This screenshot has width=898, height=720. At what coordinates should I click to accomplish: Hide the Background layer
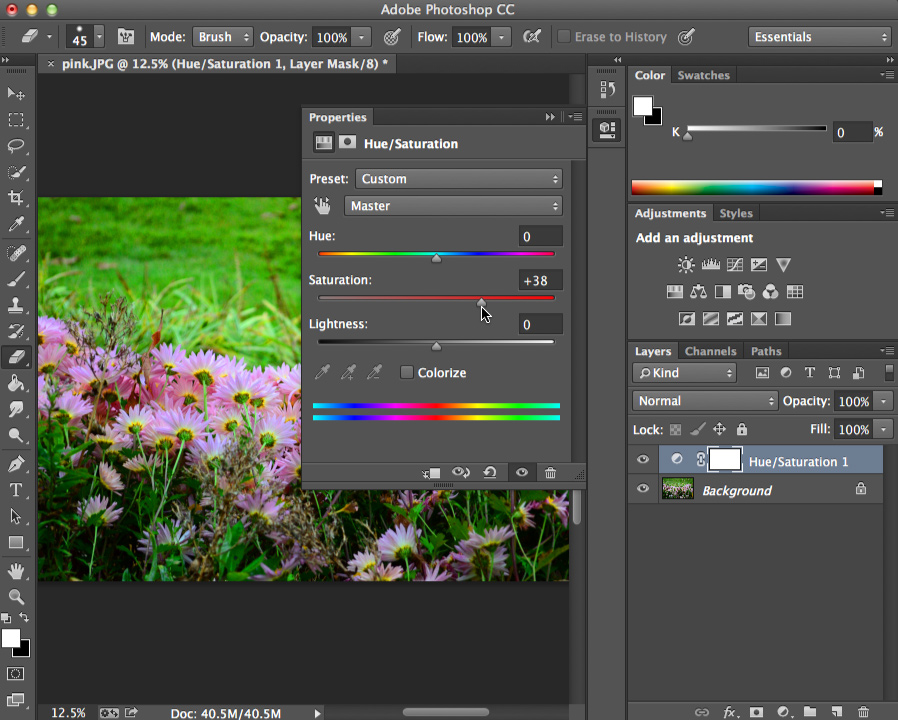click(643, 489)
